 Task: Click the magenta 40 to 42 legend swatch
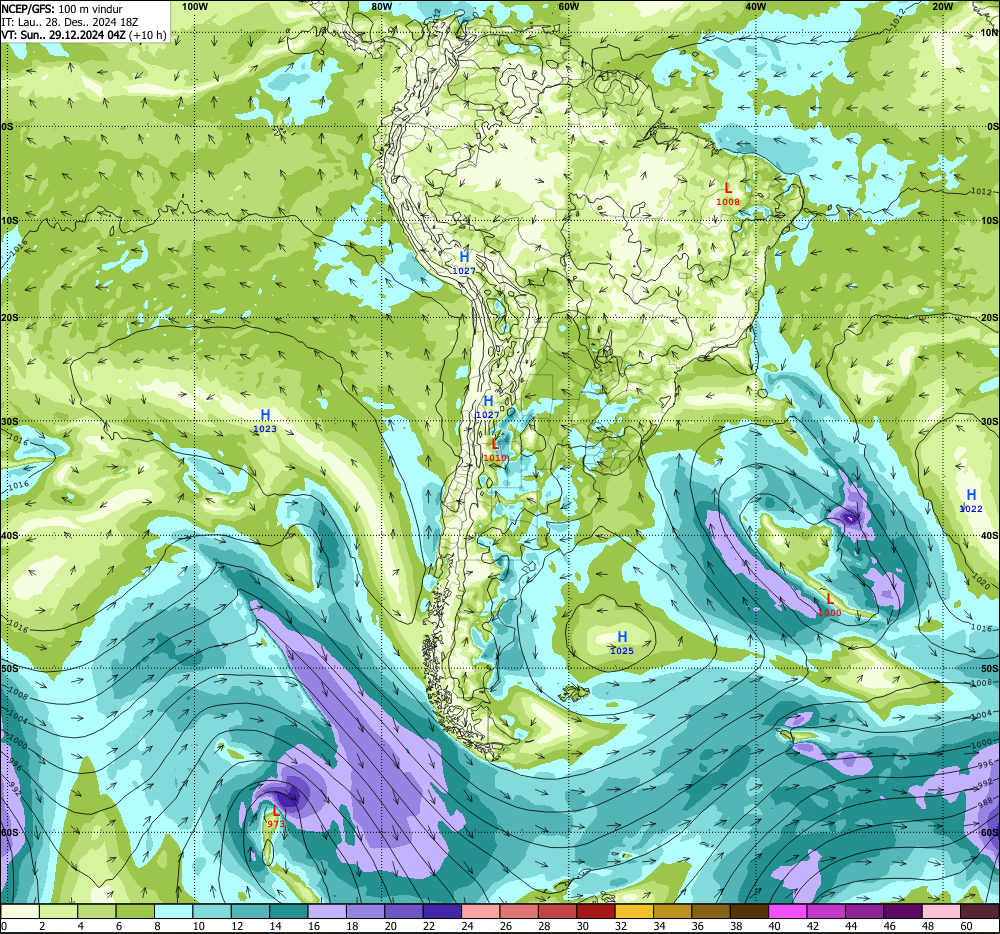pyautogui.click(x=788, y=912)
